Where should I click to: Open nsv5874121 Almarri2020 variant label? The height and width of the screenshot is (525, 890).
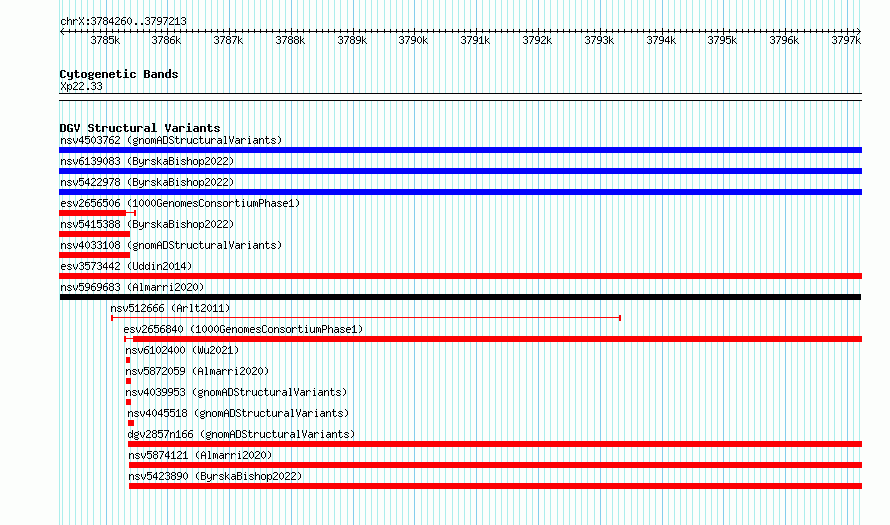pos(200,455)
